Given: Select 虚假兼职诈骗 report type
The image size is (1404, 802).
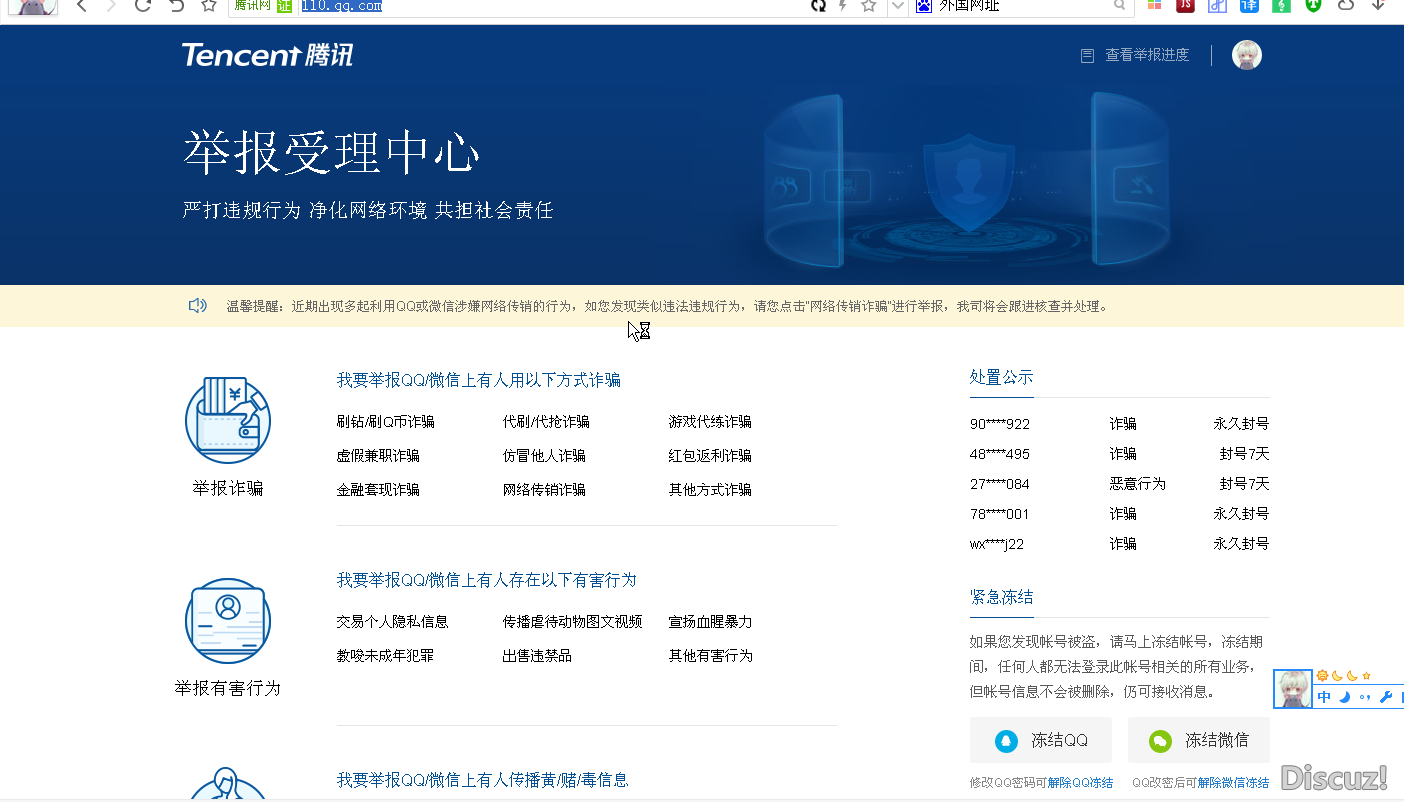Looking at the screenshot, I should point(378,456).
